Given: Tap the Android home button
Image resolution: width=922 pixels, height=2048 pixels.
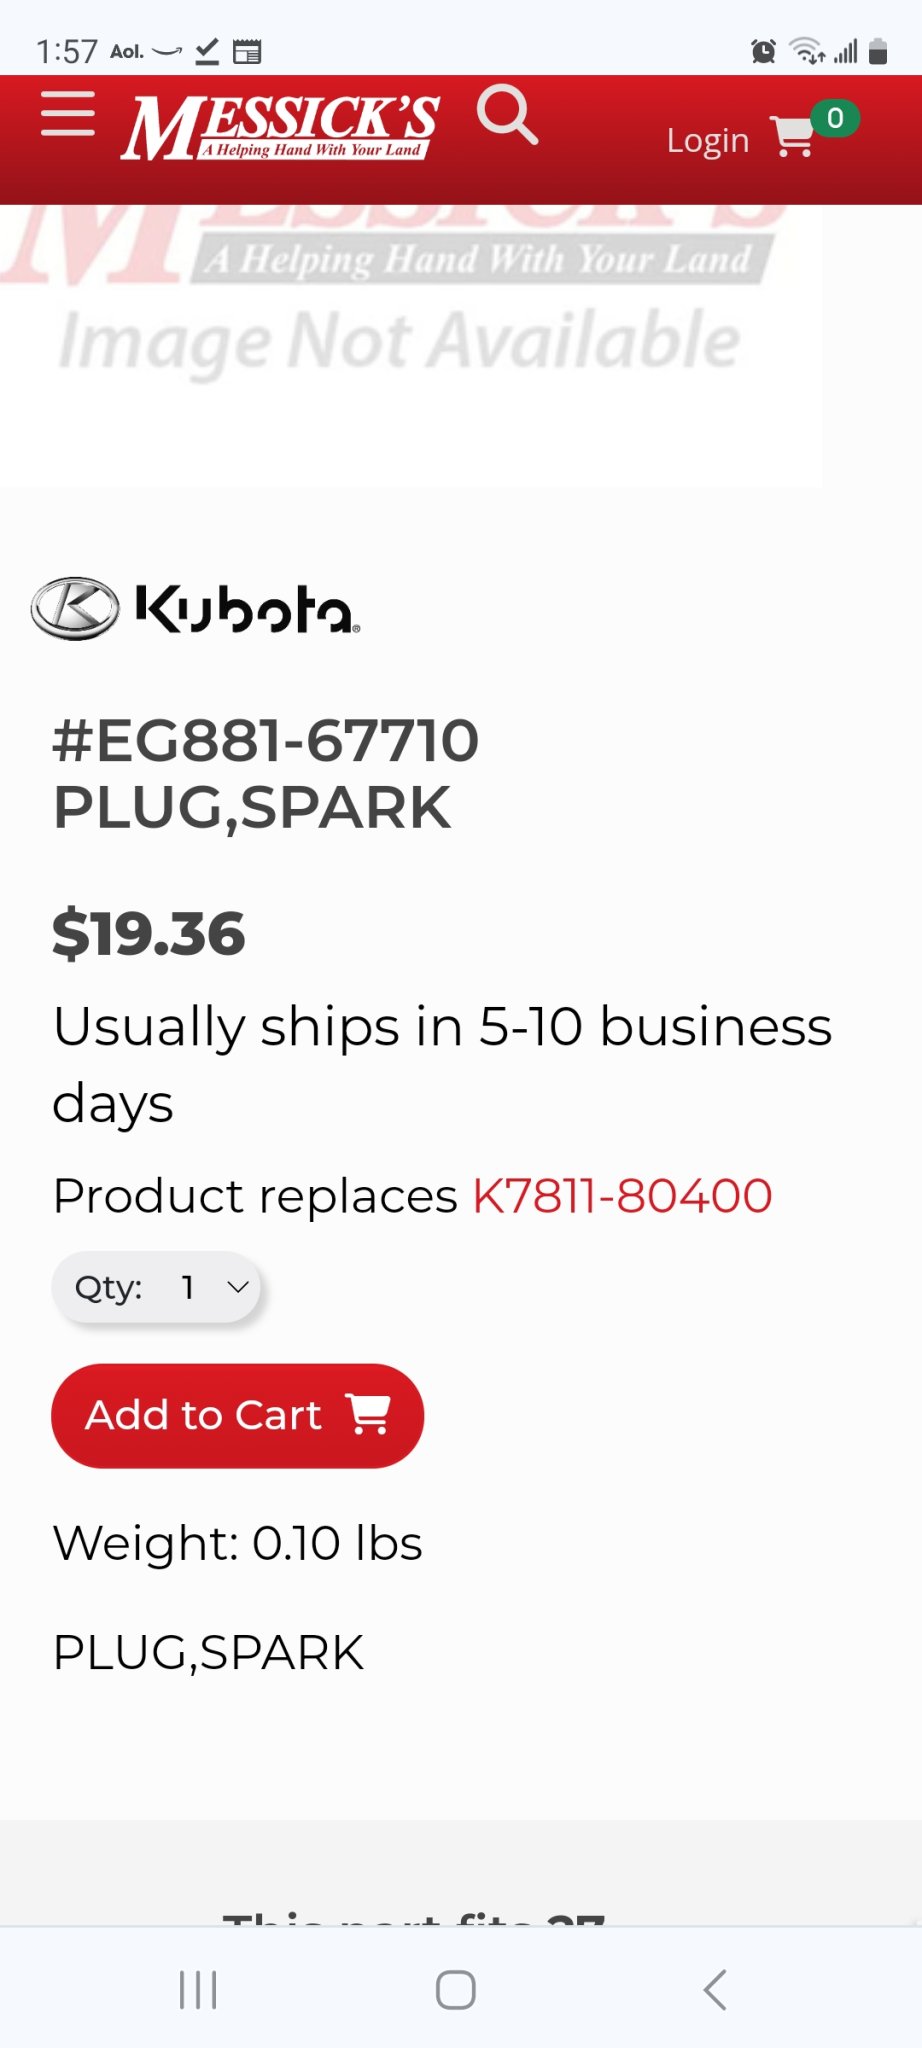Looking at the screenshot, I should (456, 1990).
